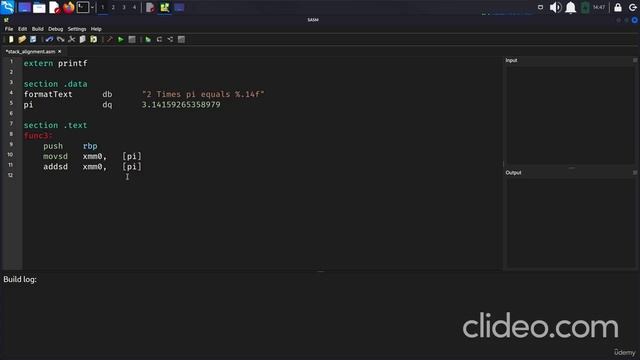
Task: Redo the last undone edit
Action: point(60,39)
